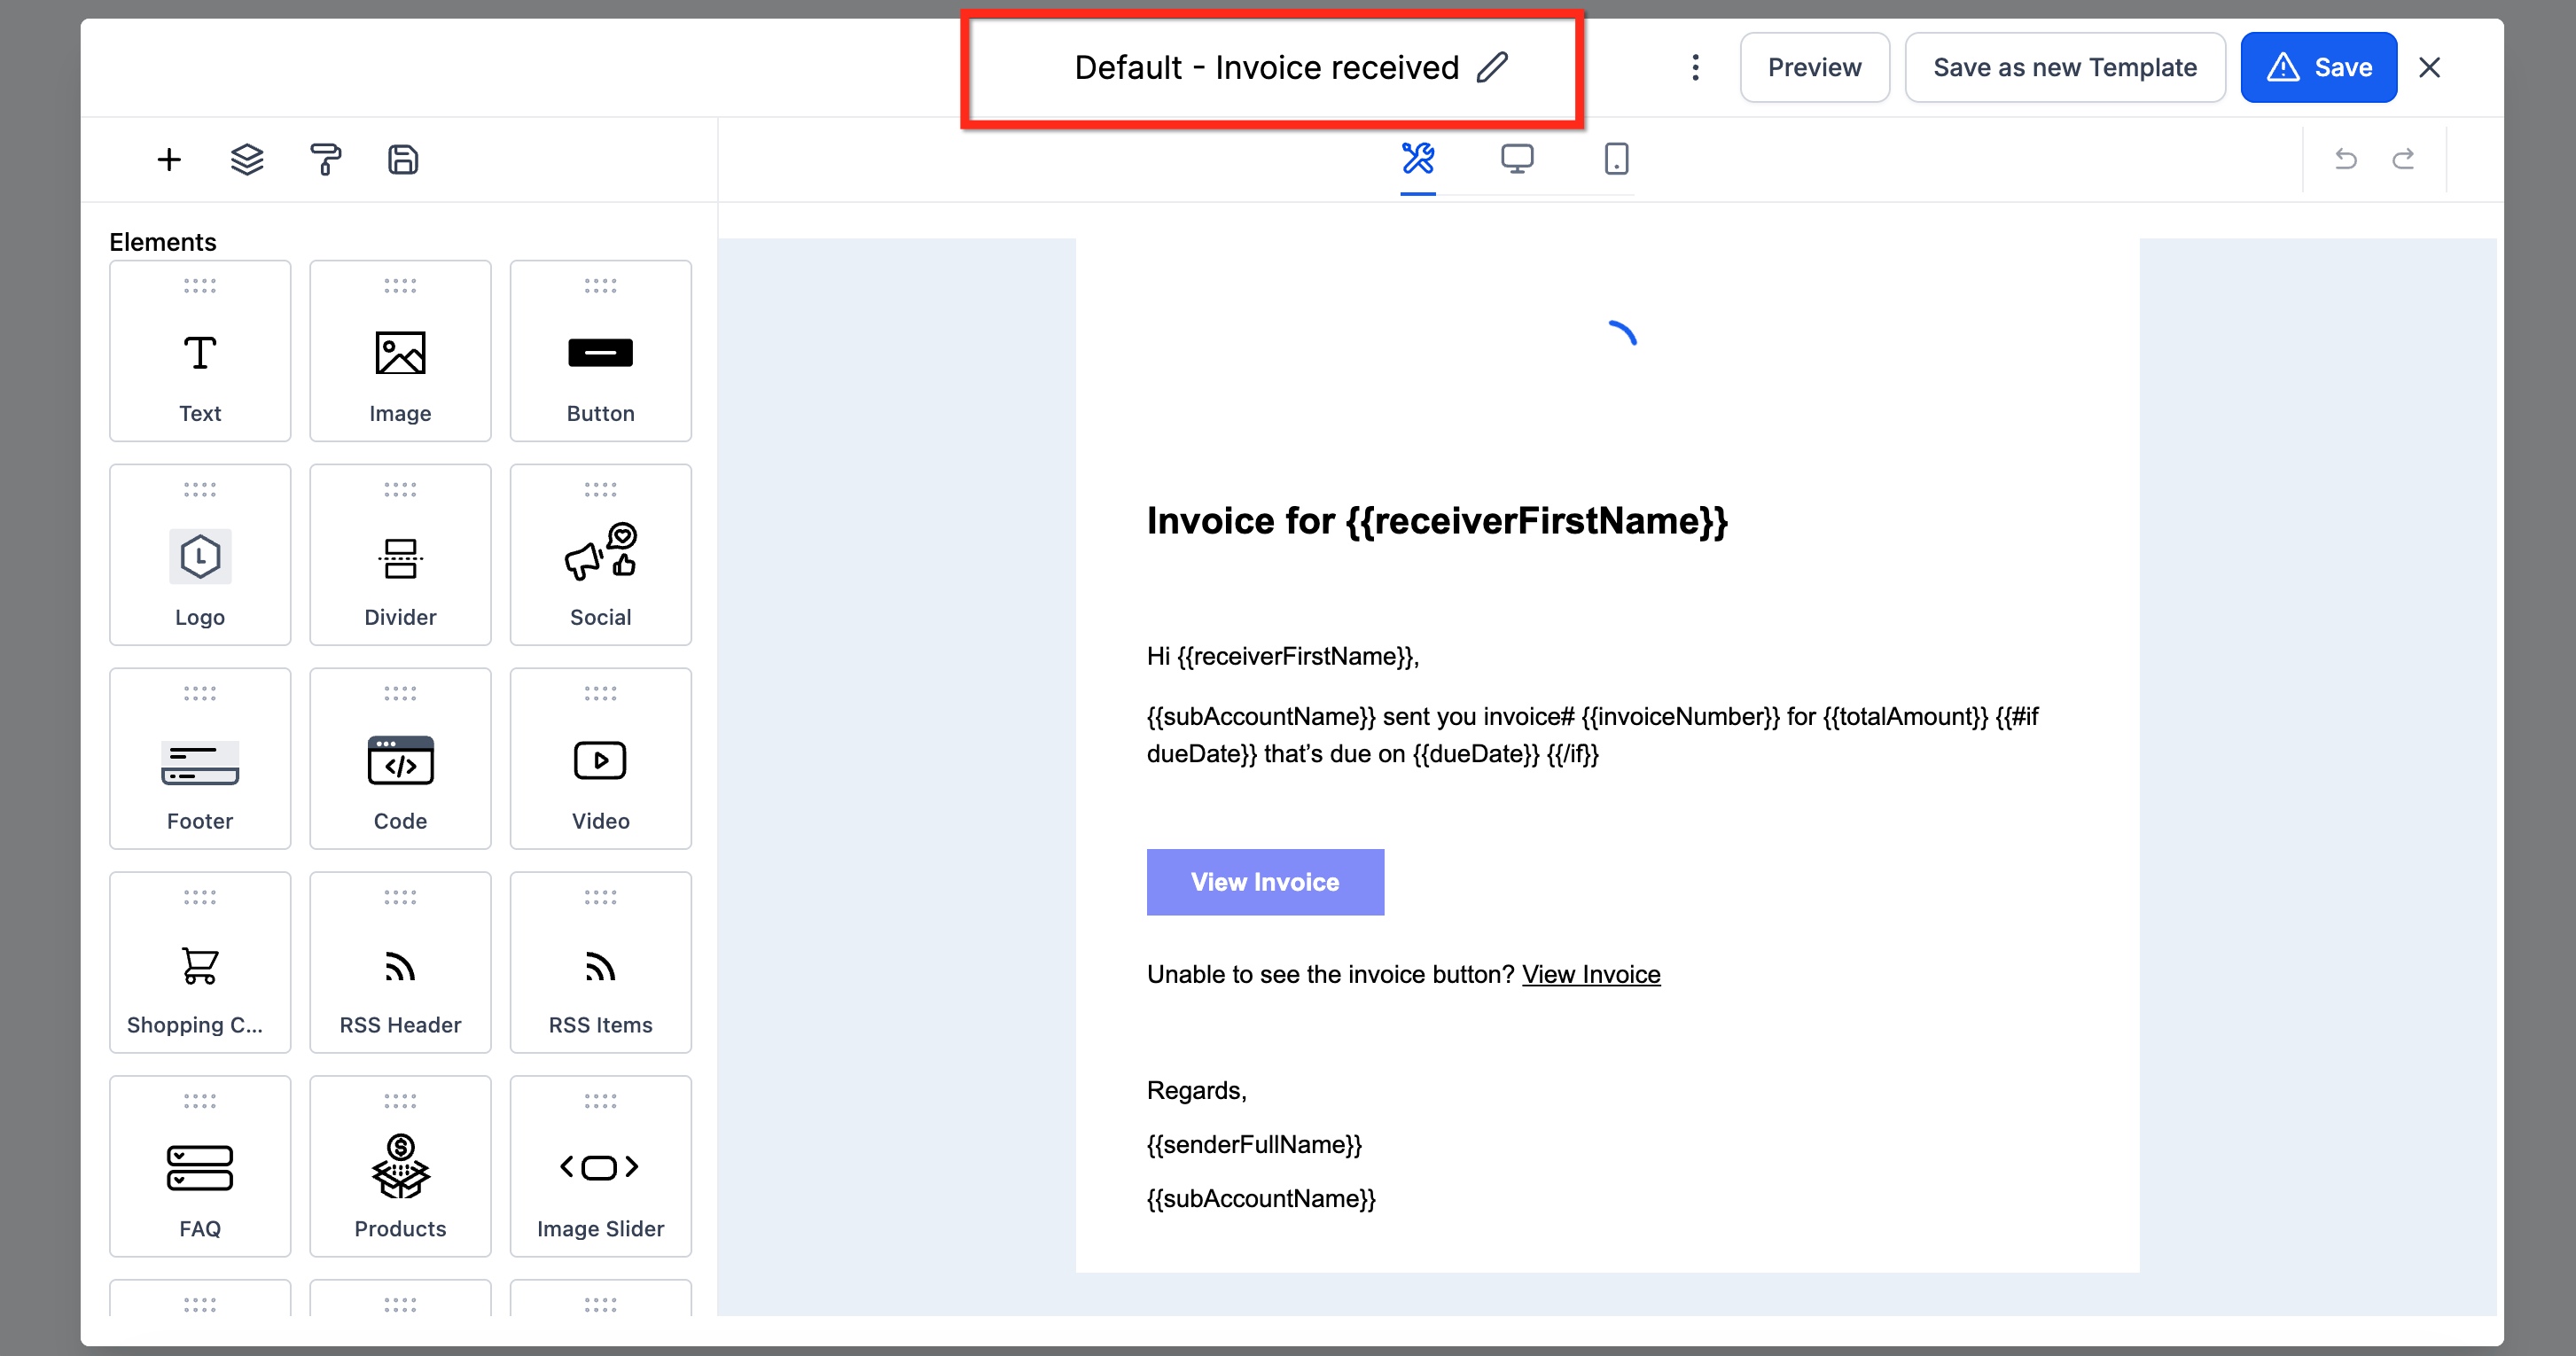Switch to desktop preview mode

(1517, 158)
